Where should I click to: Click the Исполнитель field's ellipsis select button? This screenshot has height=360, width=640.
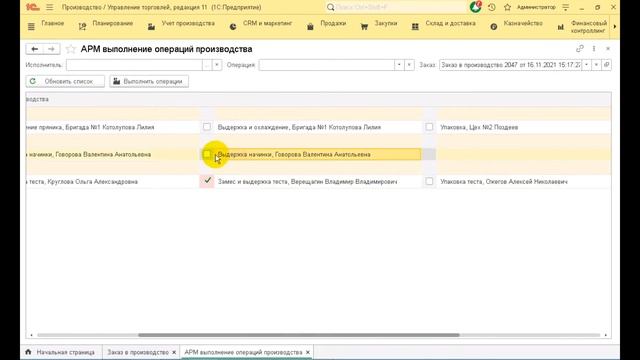207,65
